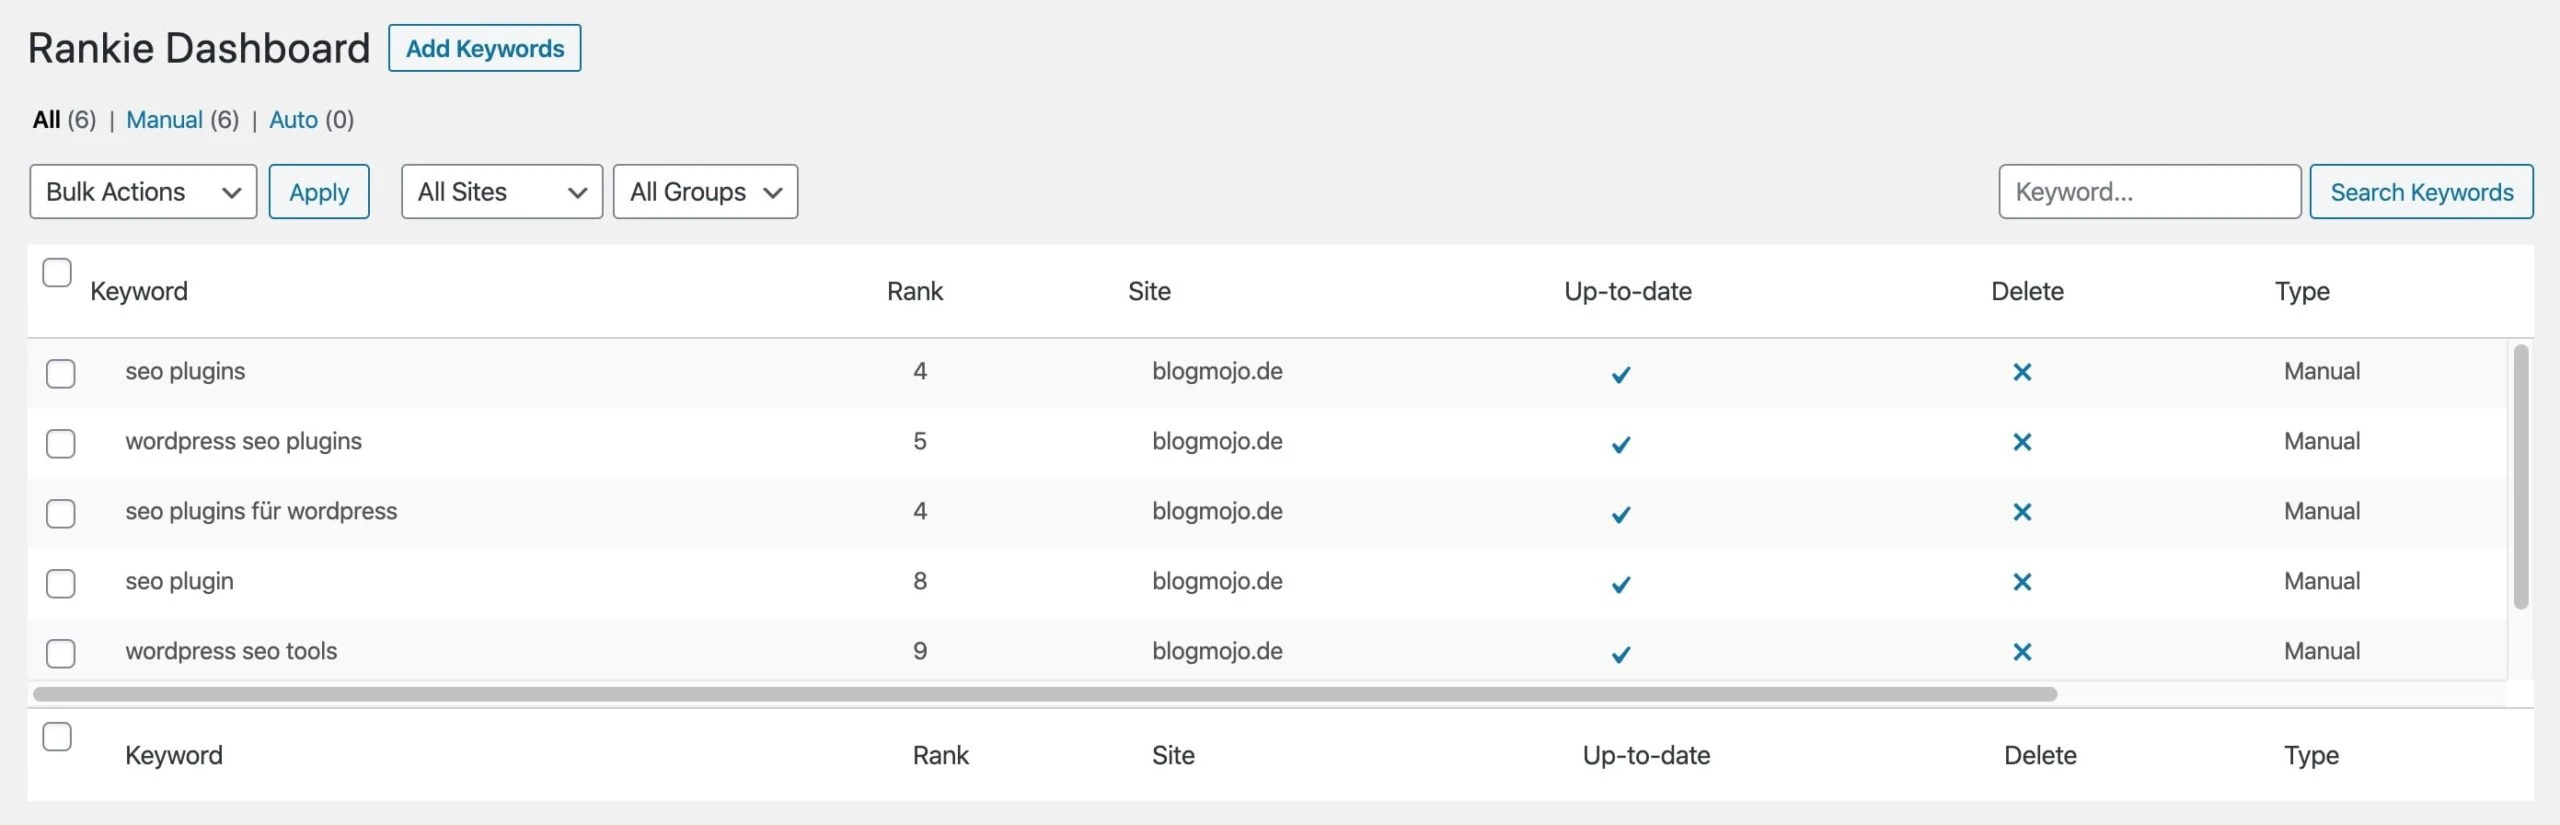Click the horizontal scrollbar below the table
The image size is (2560, 825).
click(x=1044, y=694)
